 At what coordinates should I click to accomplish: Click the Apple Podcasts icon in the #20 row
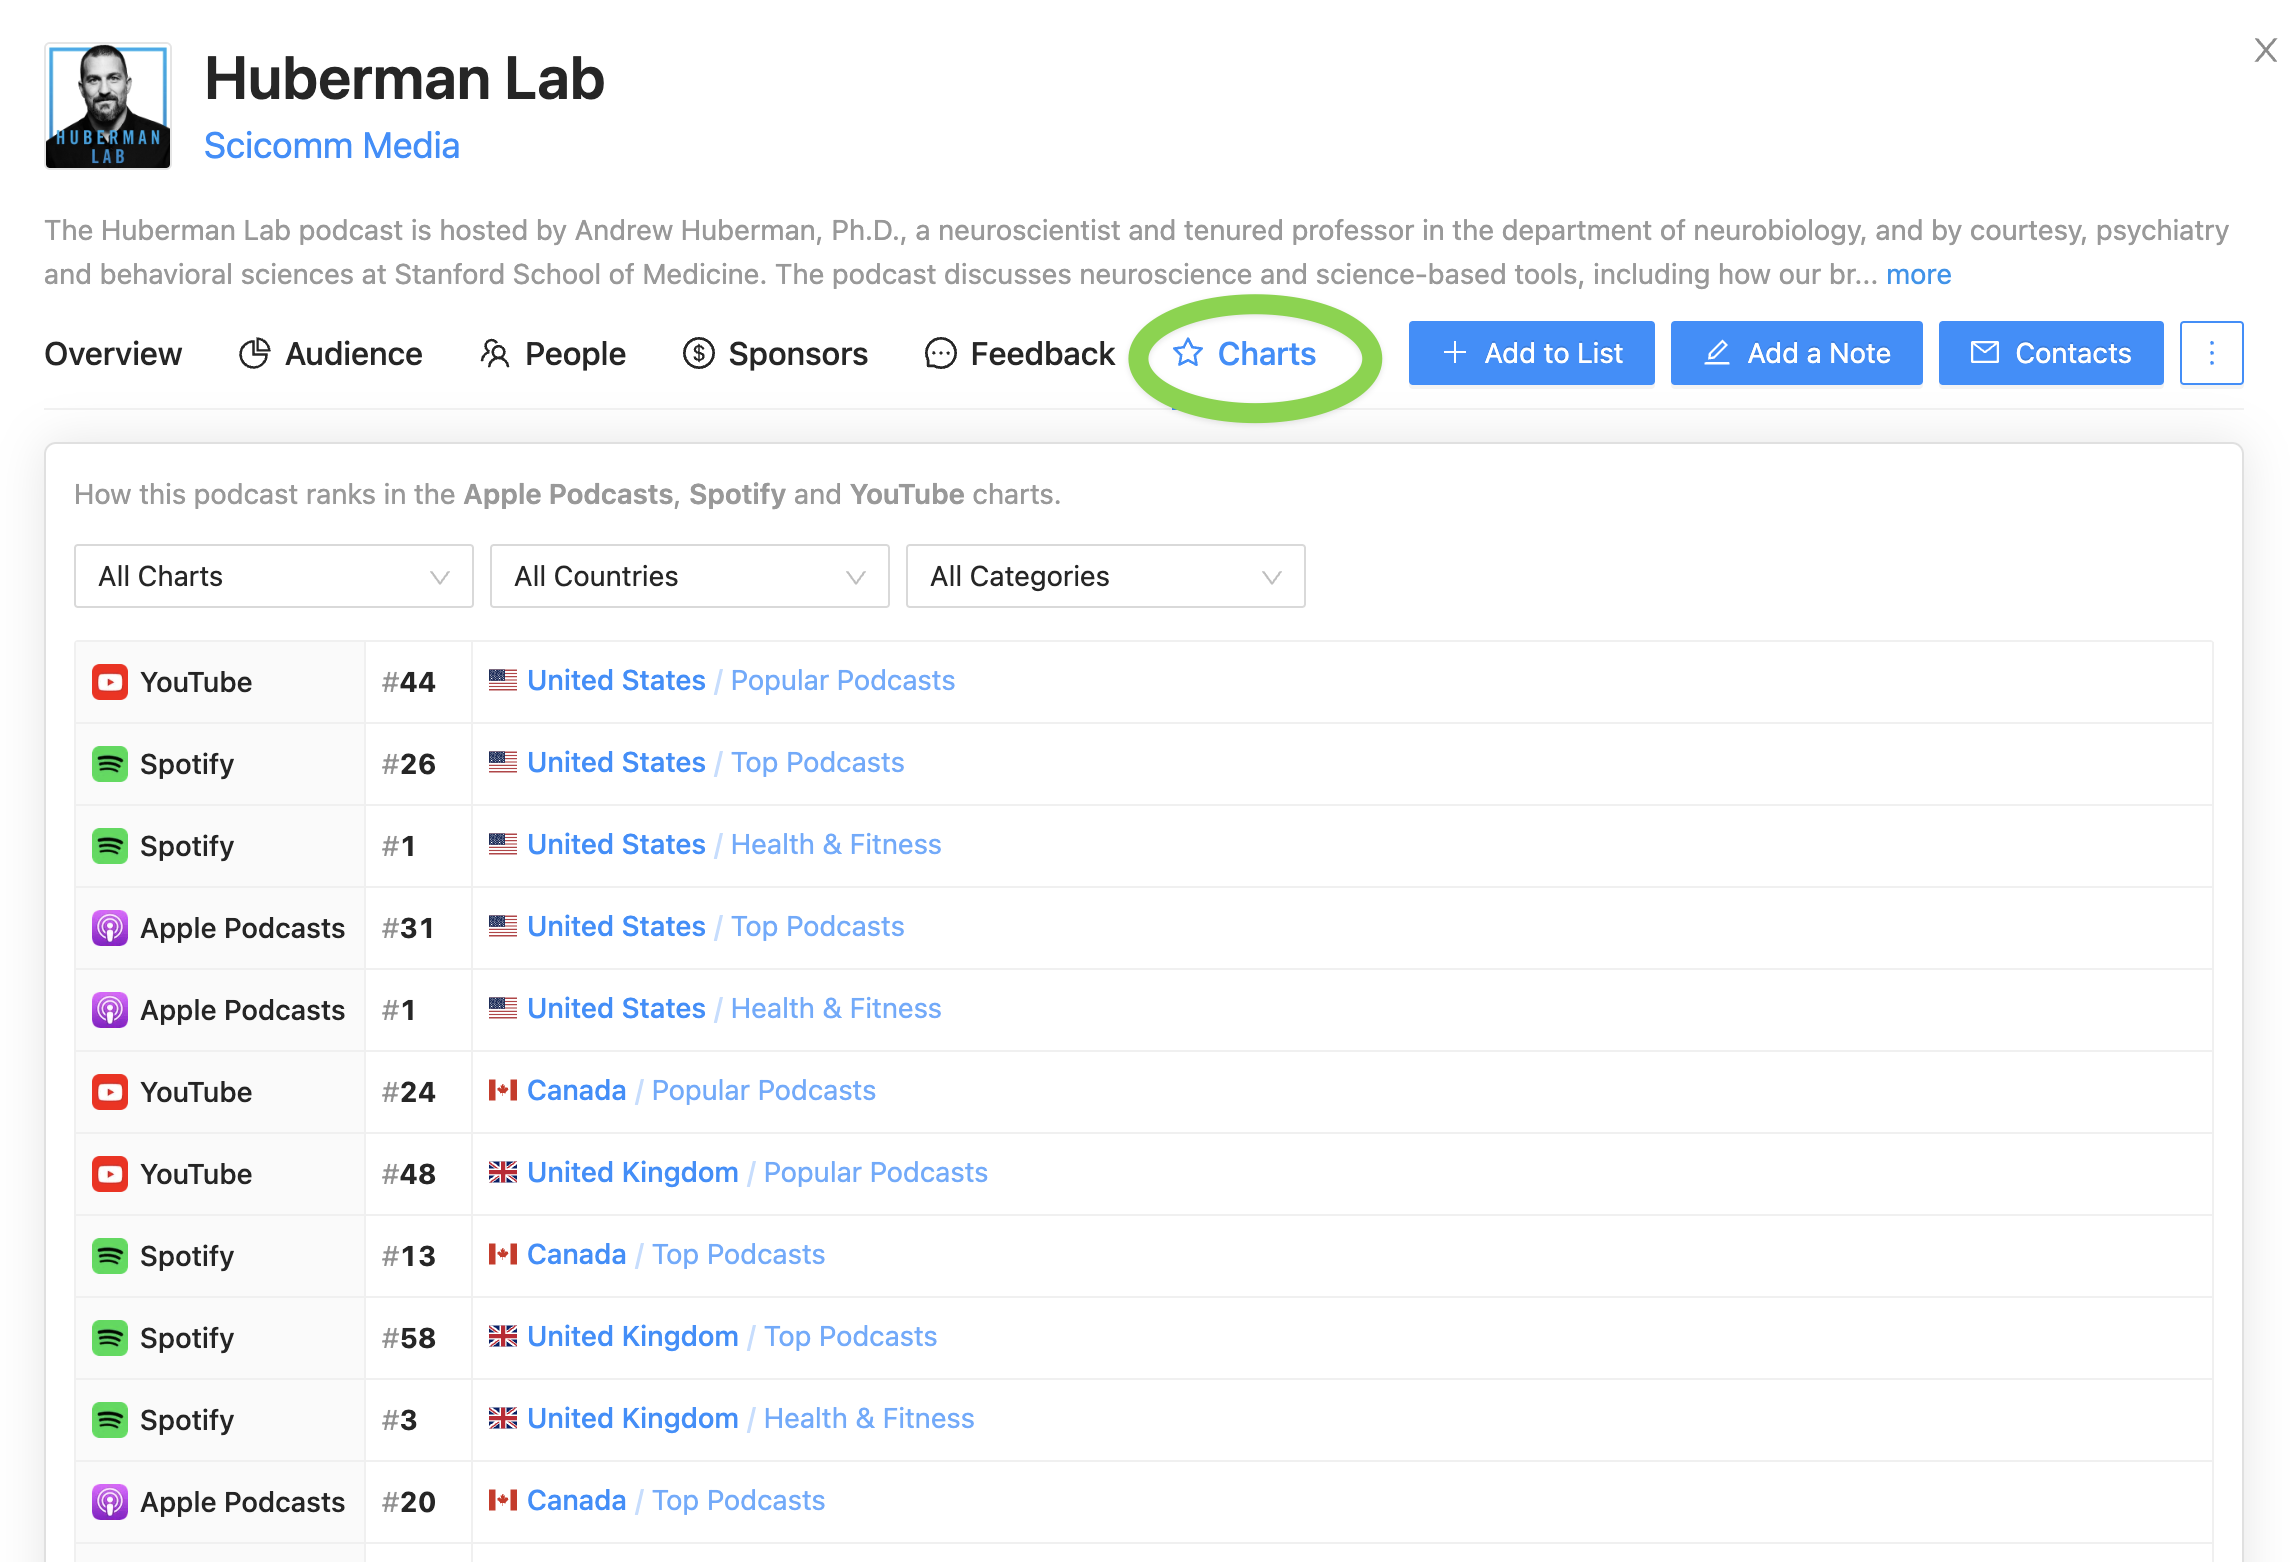pos(110,1502)
